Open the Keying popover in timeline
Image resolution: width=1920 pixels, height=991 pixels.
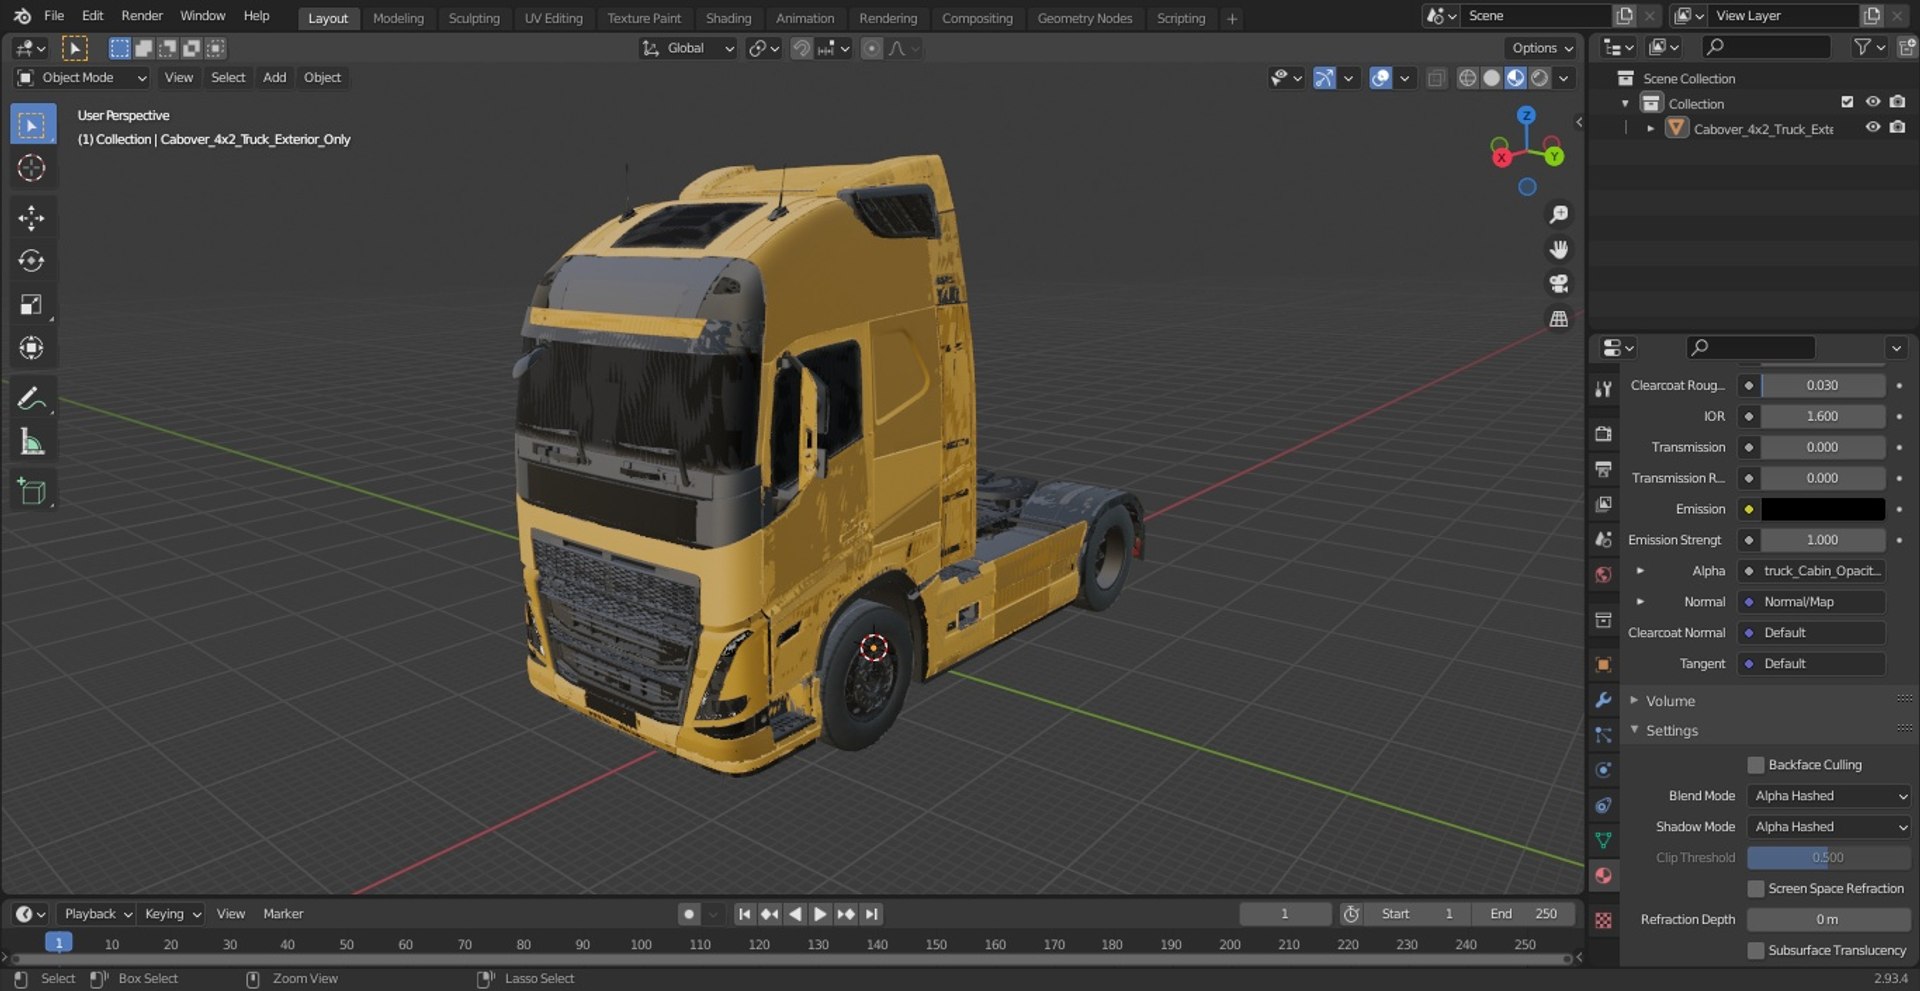point(172,914)
